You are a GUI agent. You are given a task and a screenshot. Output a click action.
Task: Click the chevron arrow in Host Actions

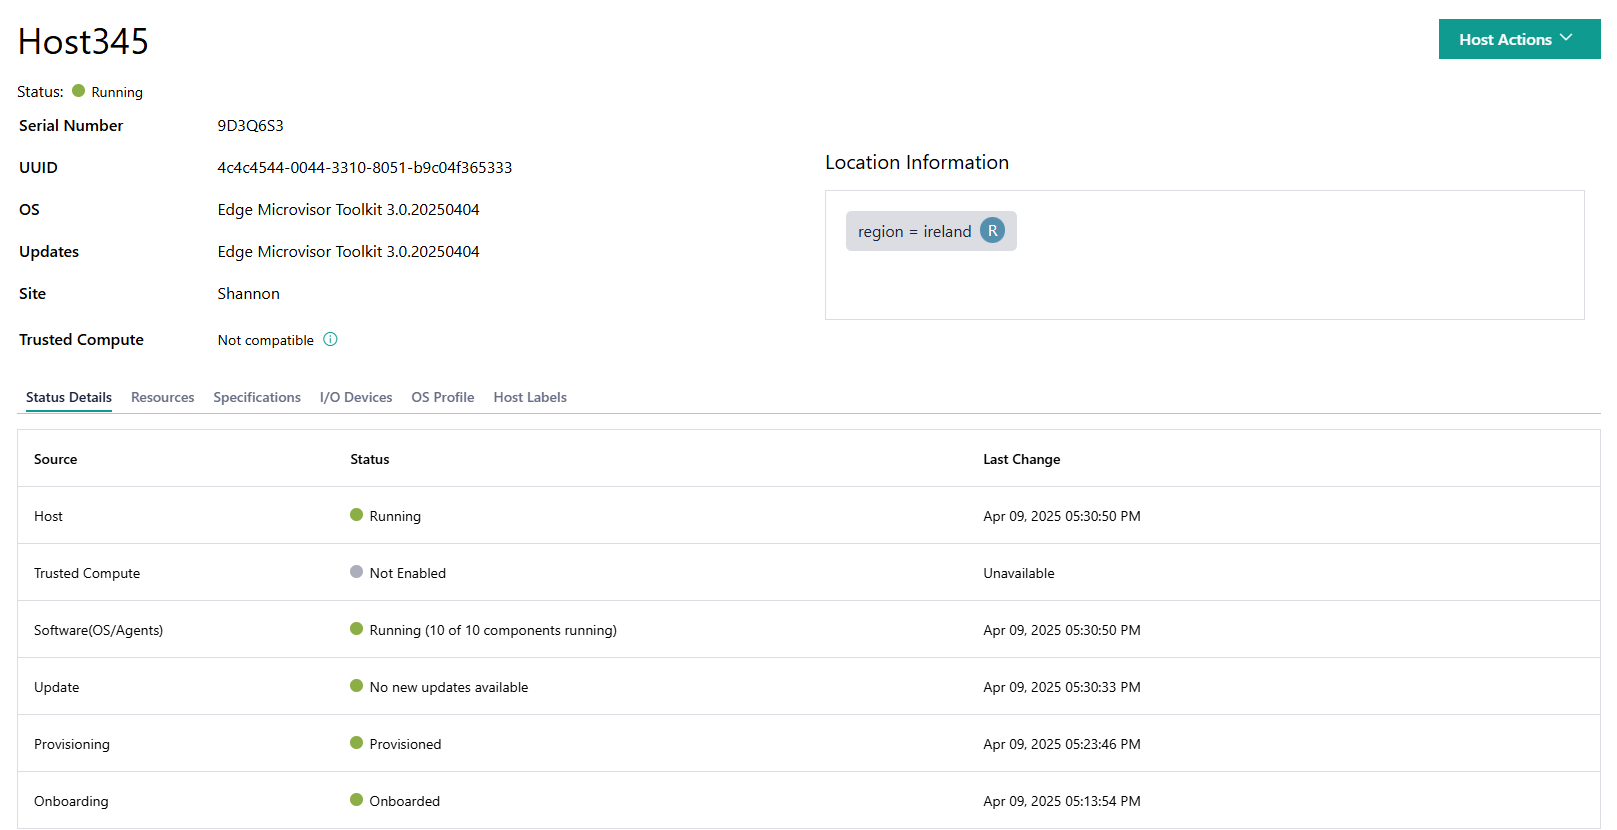click(1566, 39)
